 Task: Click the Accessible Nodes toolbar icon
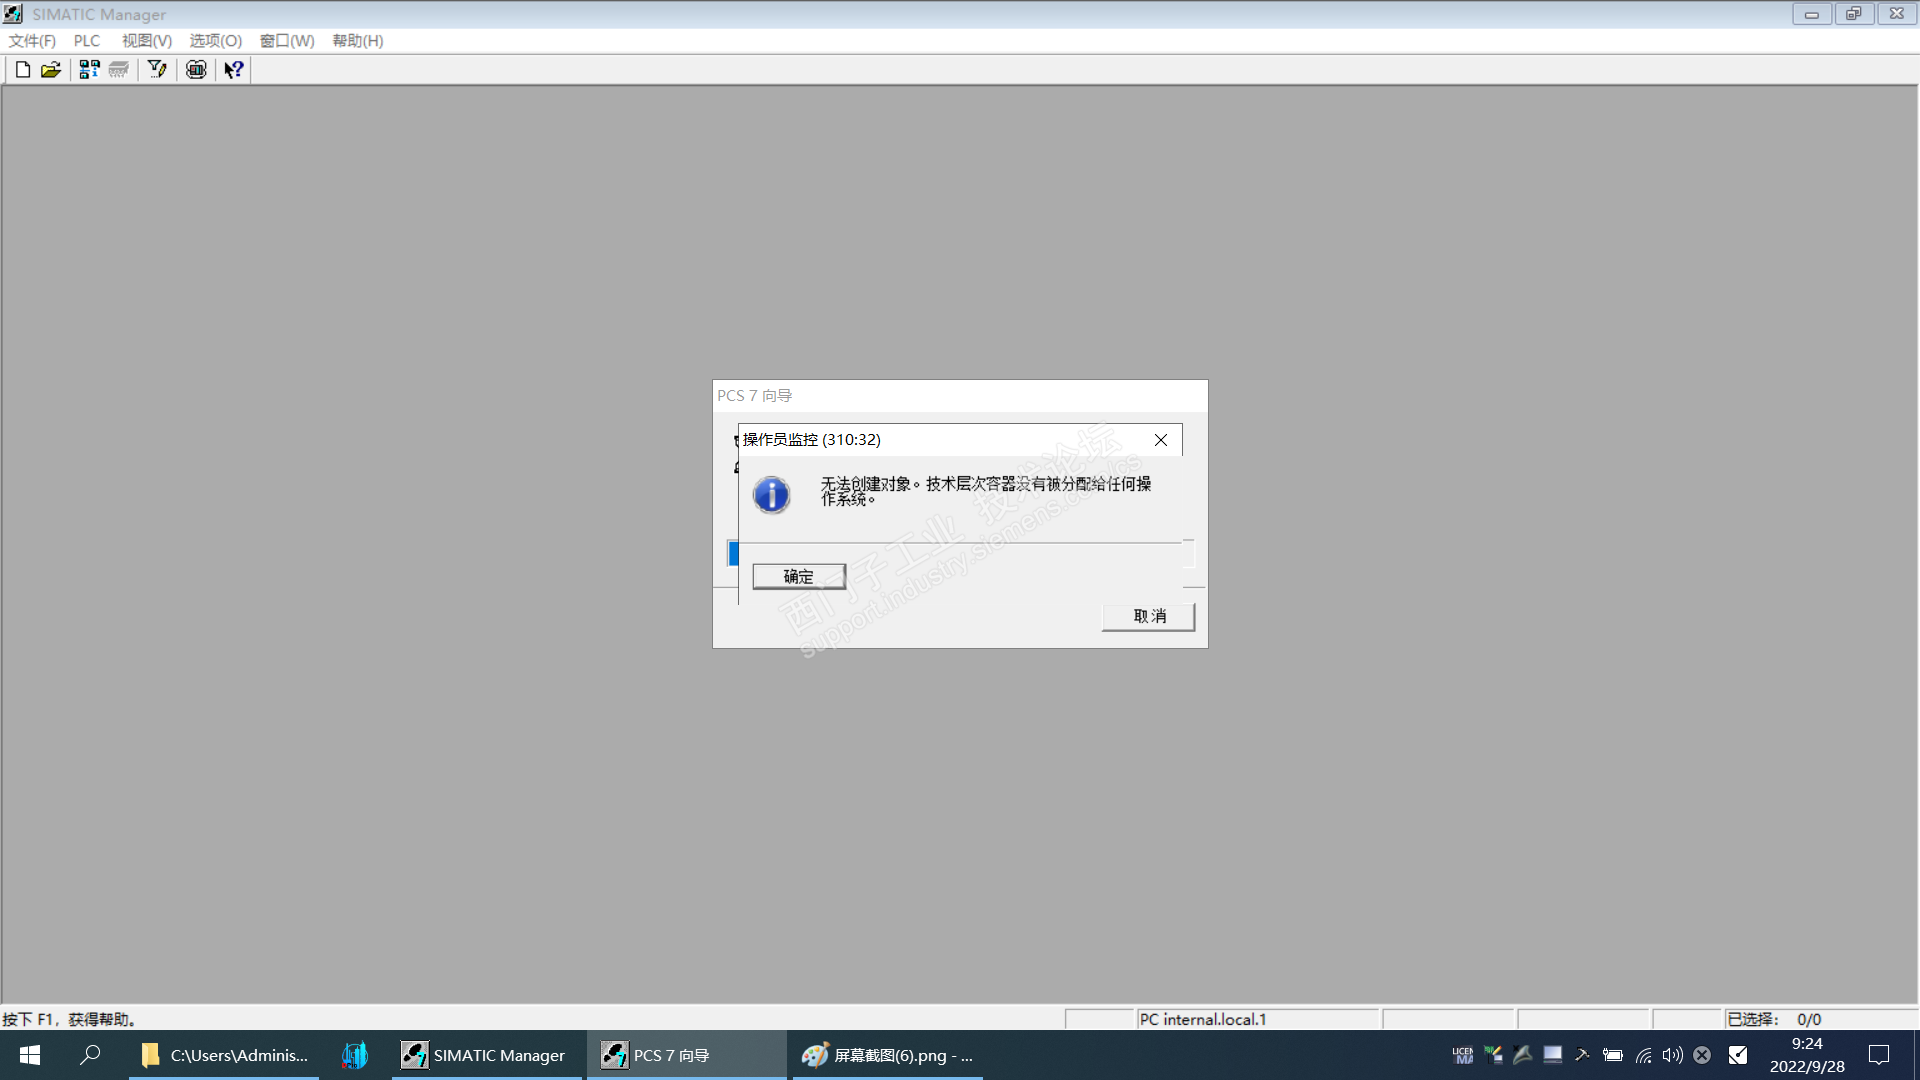(x=89, y=70)
